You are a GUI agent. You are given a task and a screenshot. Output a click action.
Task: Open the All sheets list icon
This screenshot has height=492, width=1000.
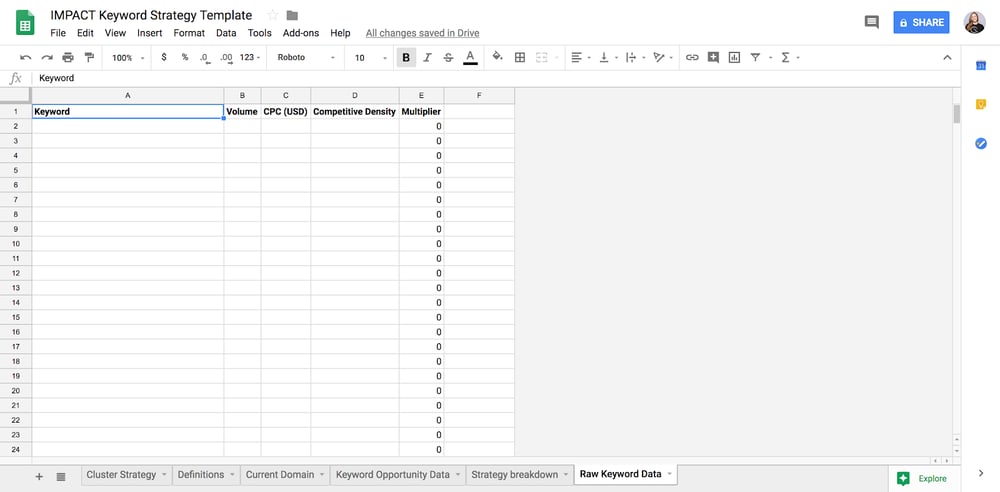(61, 476)
